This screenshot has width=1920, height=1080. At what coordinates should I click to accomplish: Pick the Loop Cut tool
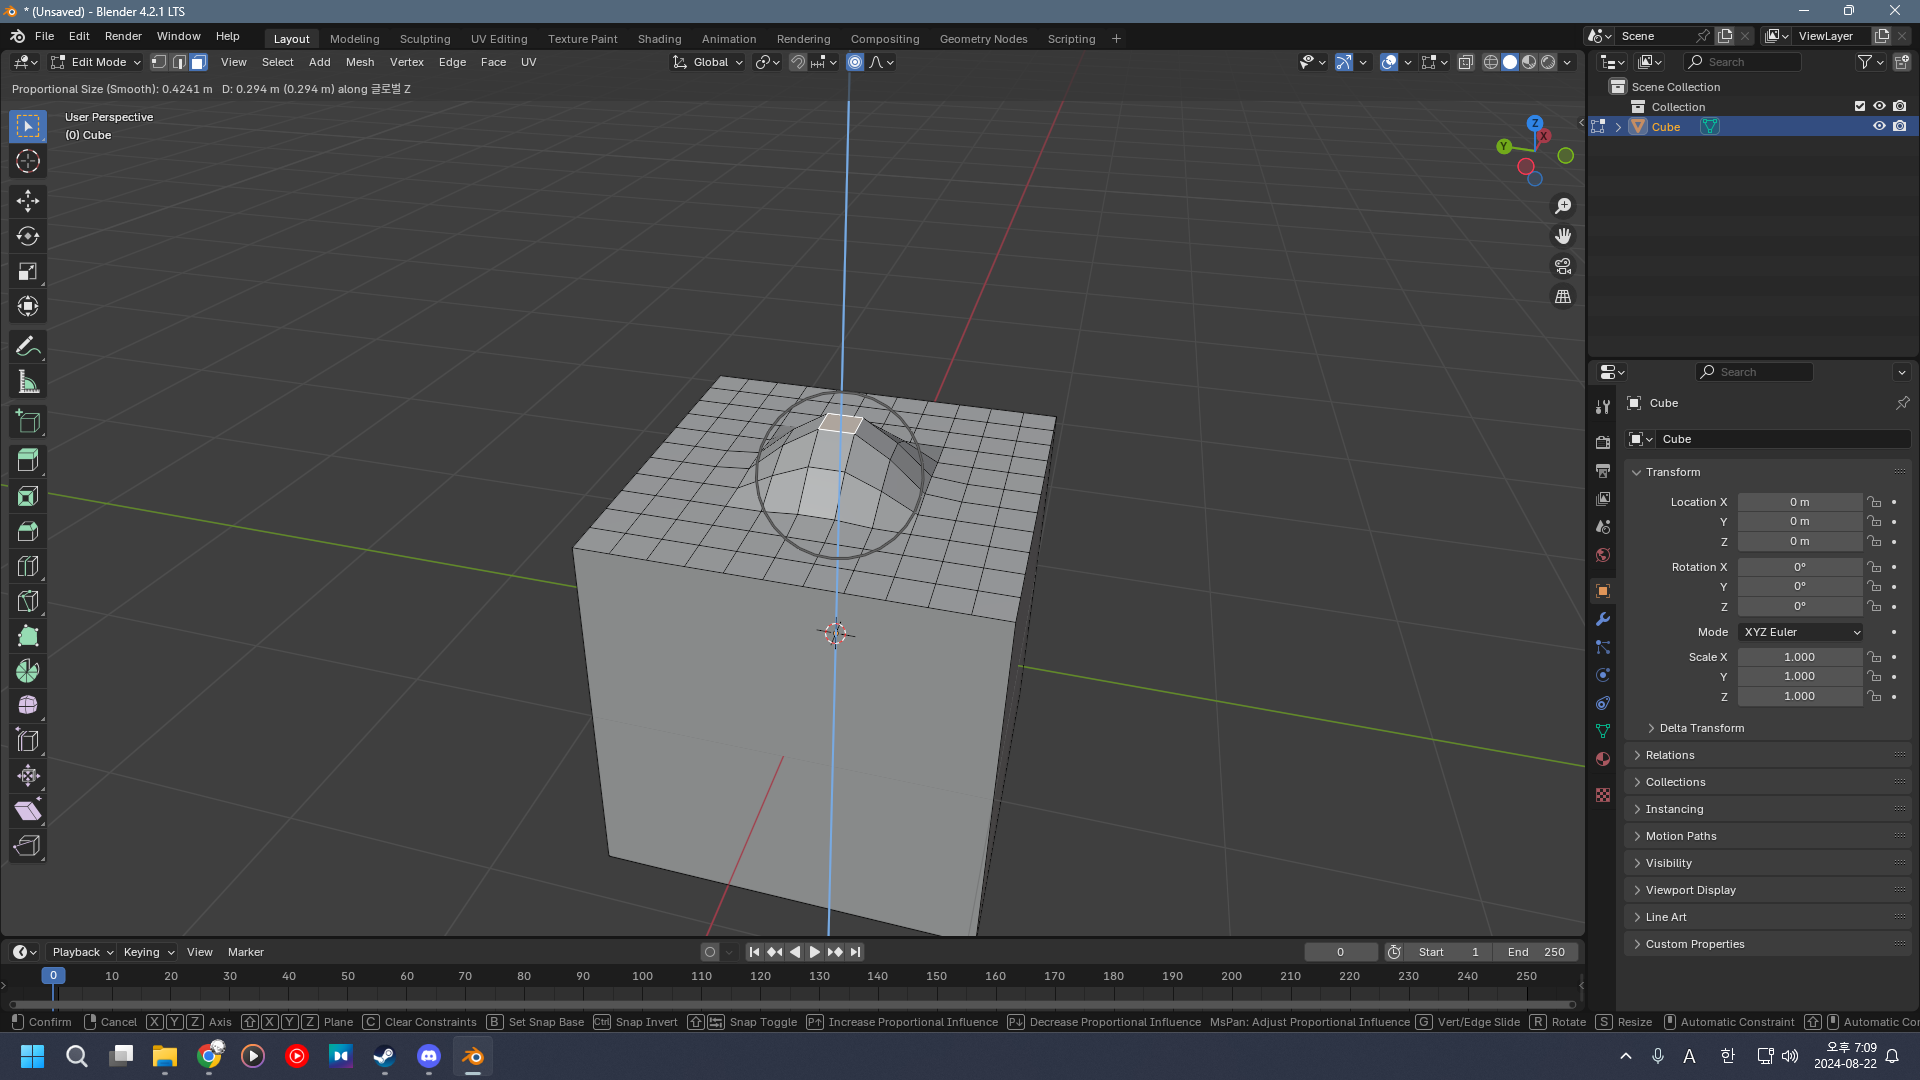click(28, 566)
